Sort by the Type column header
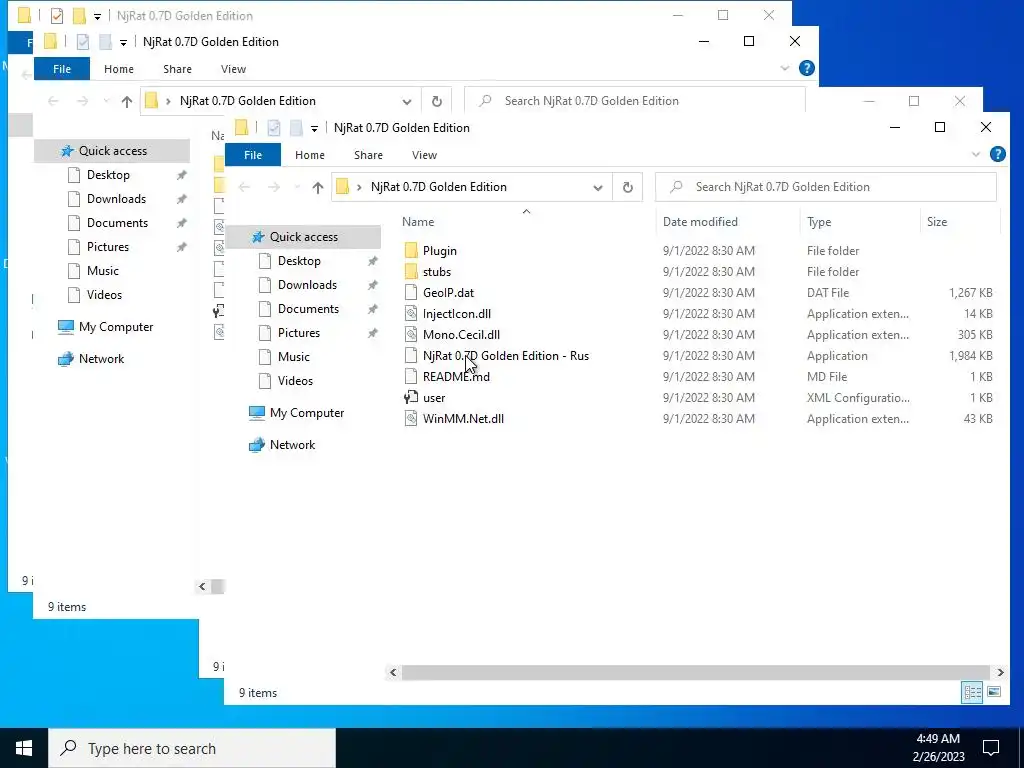 pos(819,221)
